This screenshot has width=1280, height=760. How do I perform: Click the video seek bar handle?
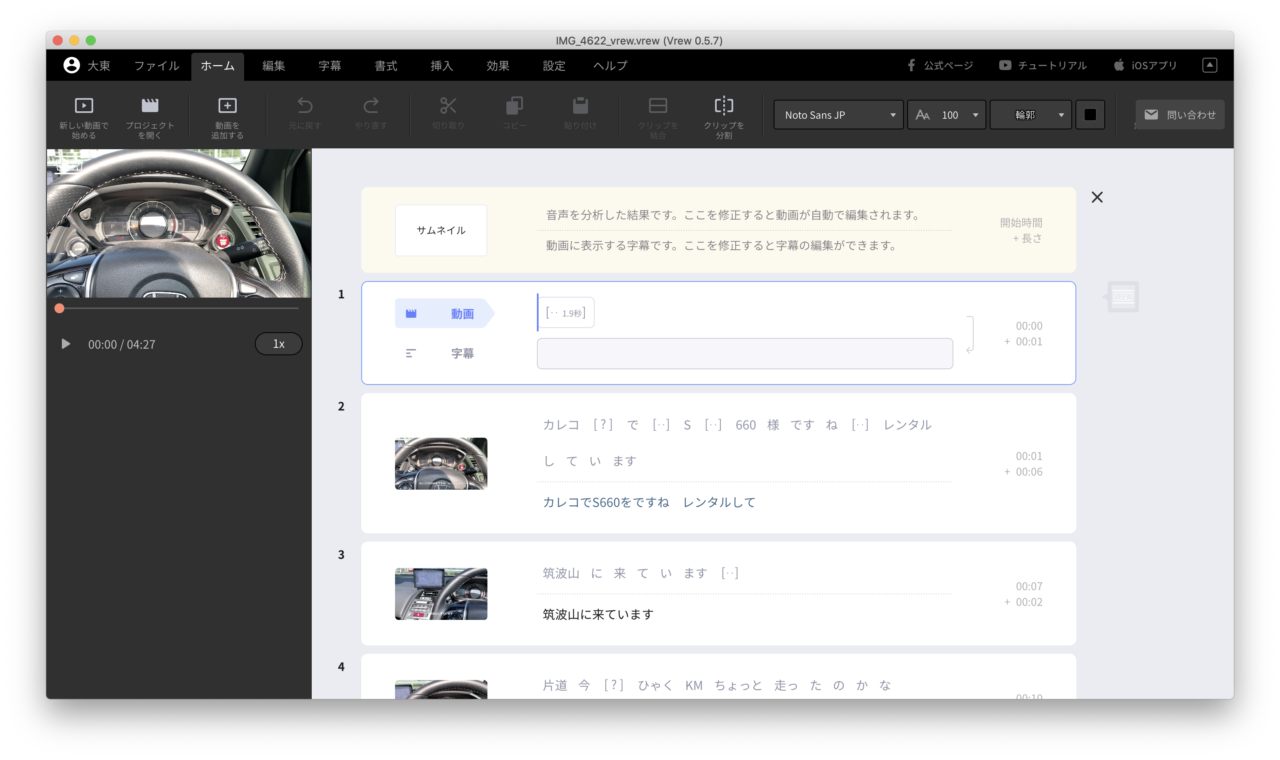[x=59, y=308]
